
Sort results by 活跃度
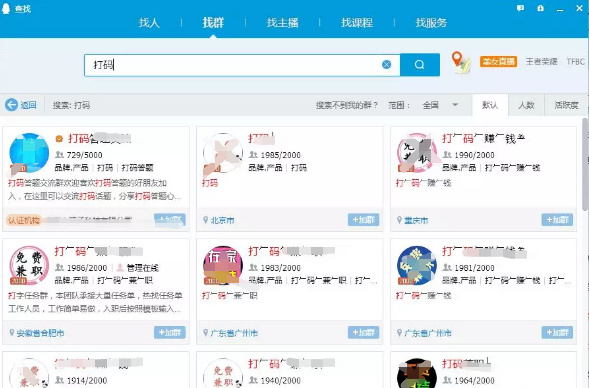tap(566, 105)
